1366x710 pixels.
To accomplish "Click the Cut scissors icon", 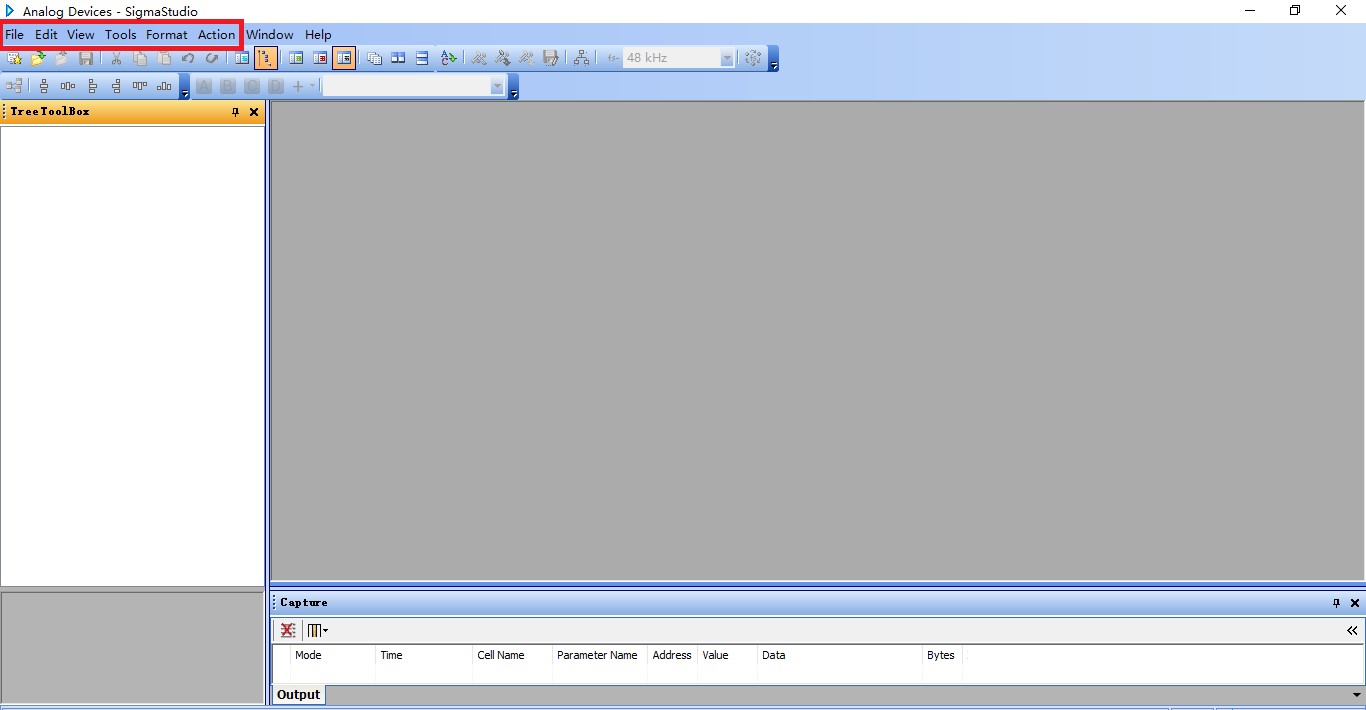I will pyautogui.click(x=116, y=58).
